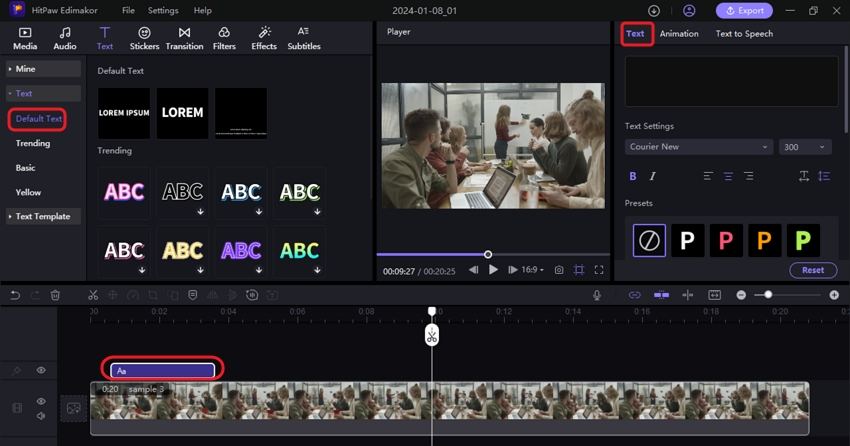Open the Effects panel
Viewport: 850px width, 446px height.
[x=264, y=39]
